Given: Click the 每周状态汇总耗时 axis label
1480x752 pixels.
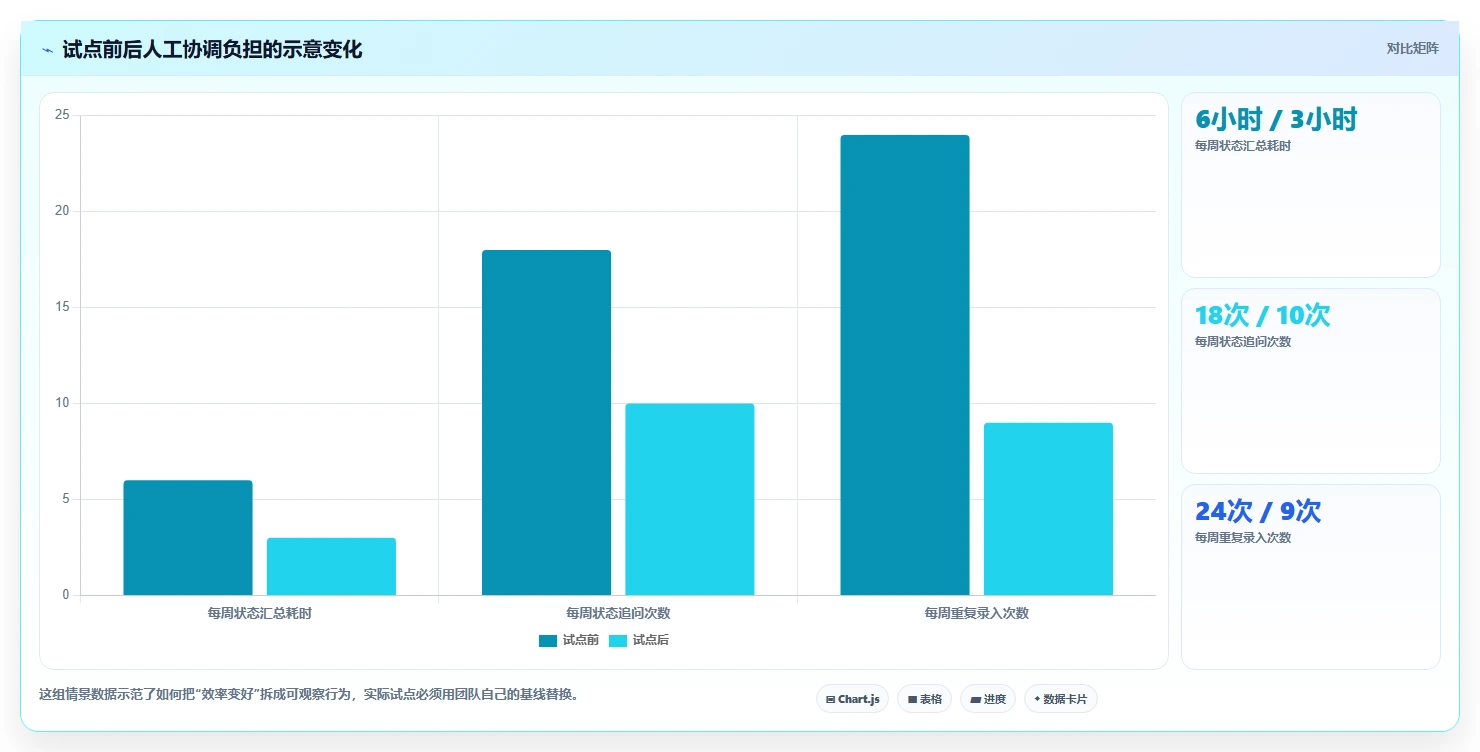Looking at the screenshot, I should click(x=260, y=613).
